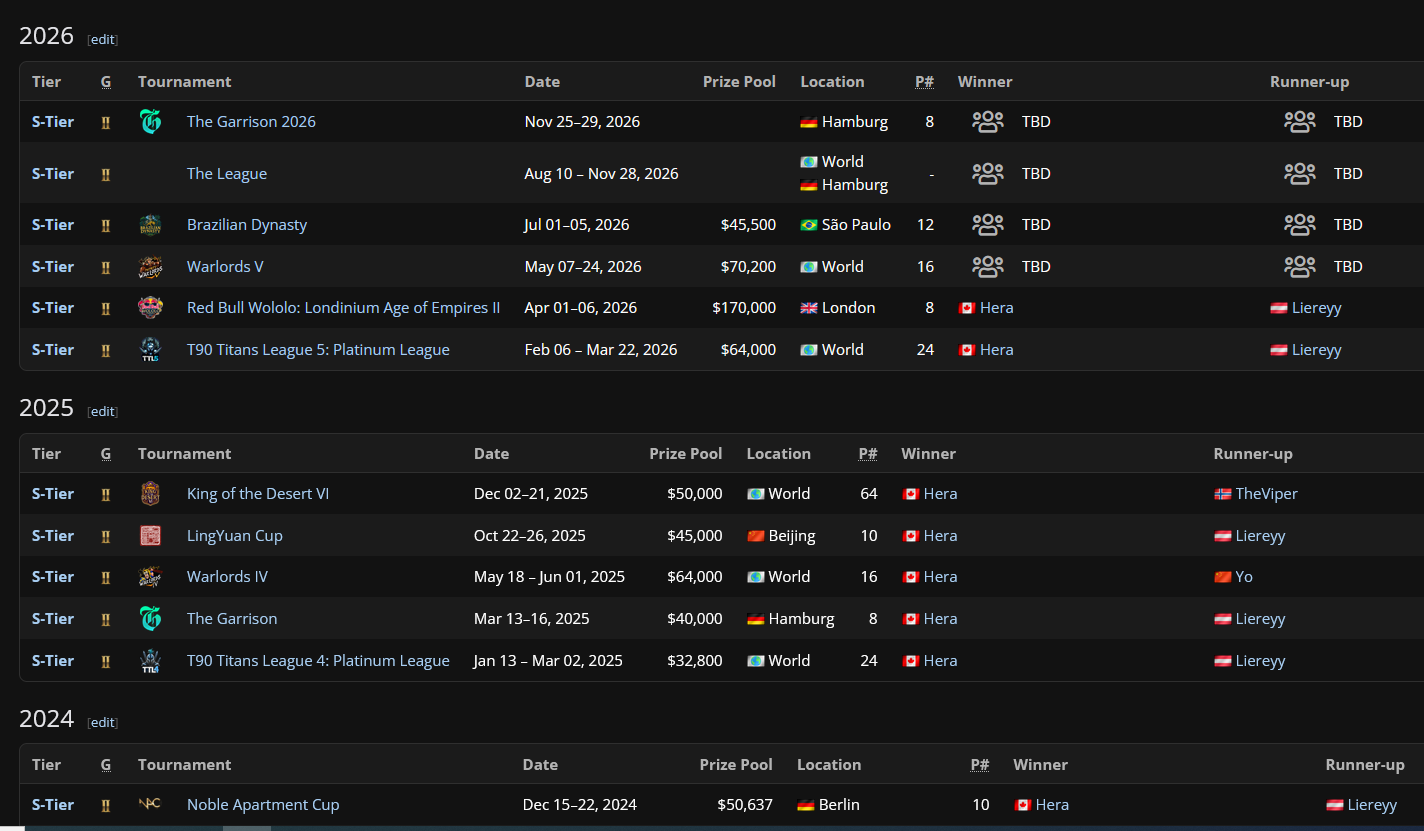The height and width of the screenshot is (831, 1424).
Task: Open TheViper's player page
Action: click(1267, 494)
